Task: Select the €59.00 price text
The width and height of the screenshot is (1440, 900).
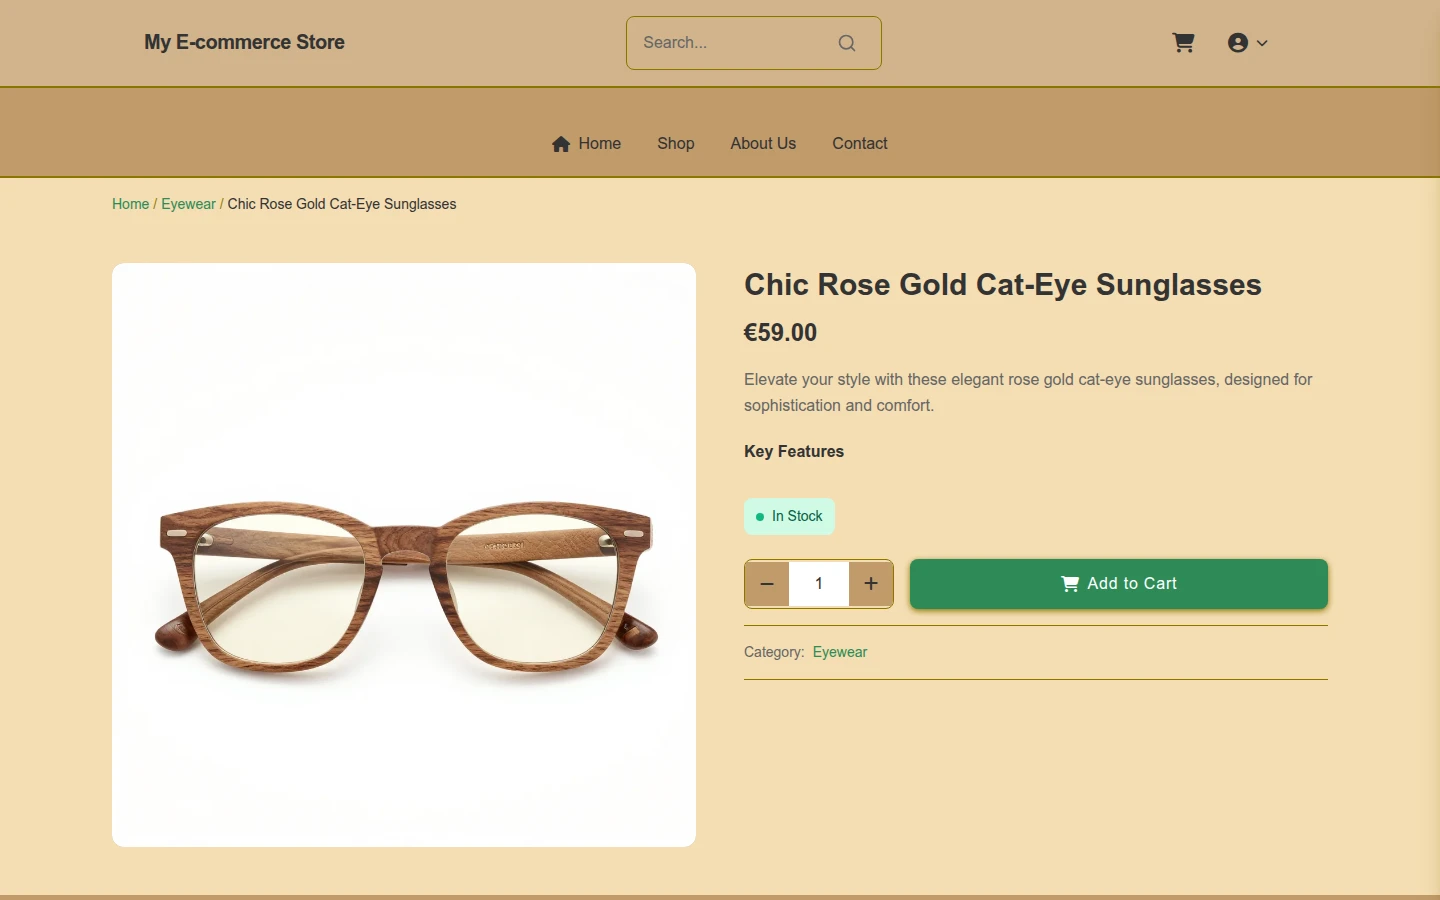Action: tap(780, 333)
